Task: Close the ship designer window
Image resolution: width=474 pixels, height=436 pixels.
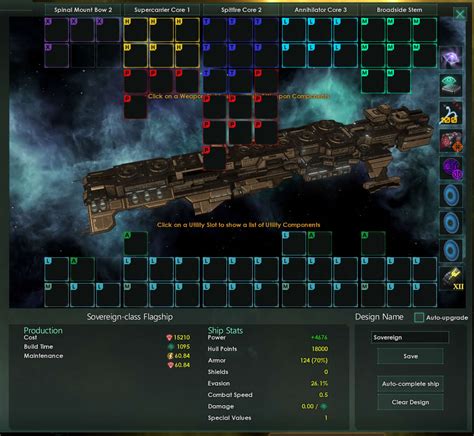Action: tap(460, 14)
